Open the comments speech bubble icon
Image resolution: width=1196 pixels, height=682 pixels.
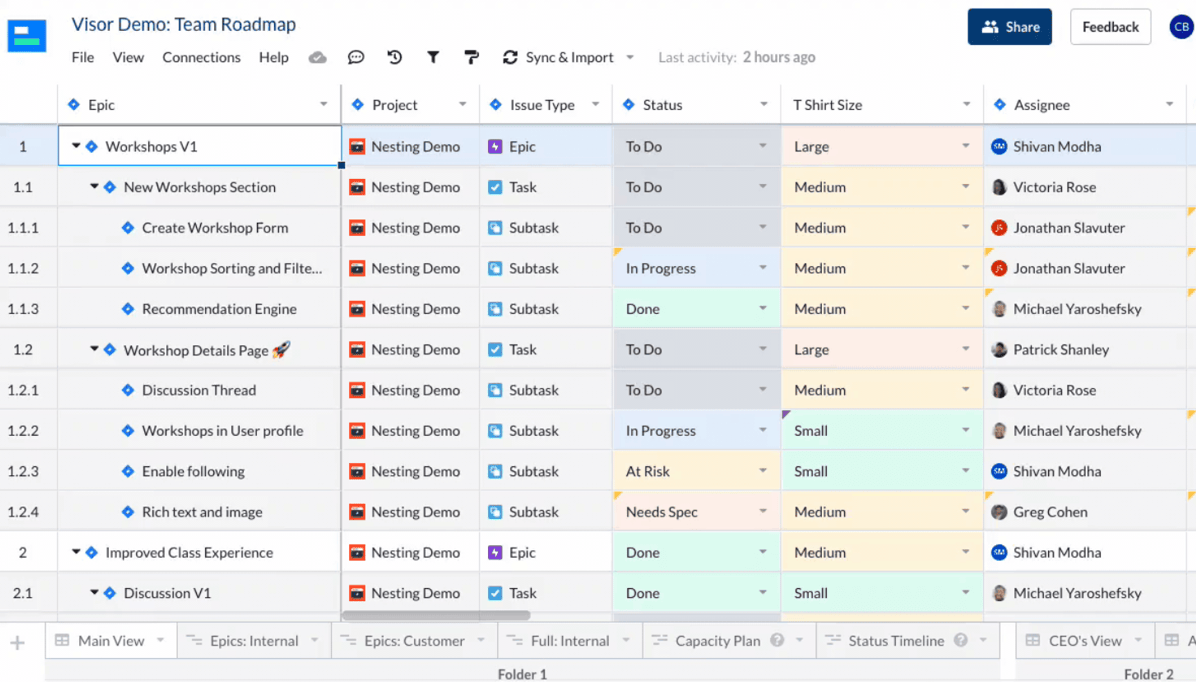click(356, 58)
